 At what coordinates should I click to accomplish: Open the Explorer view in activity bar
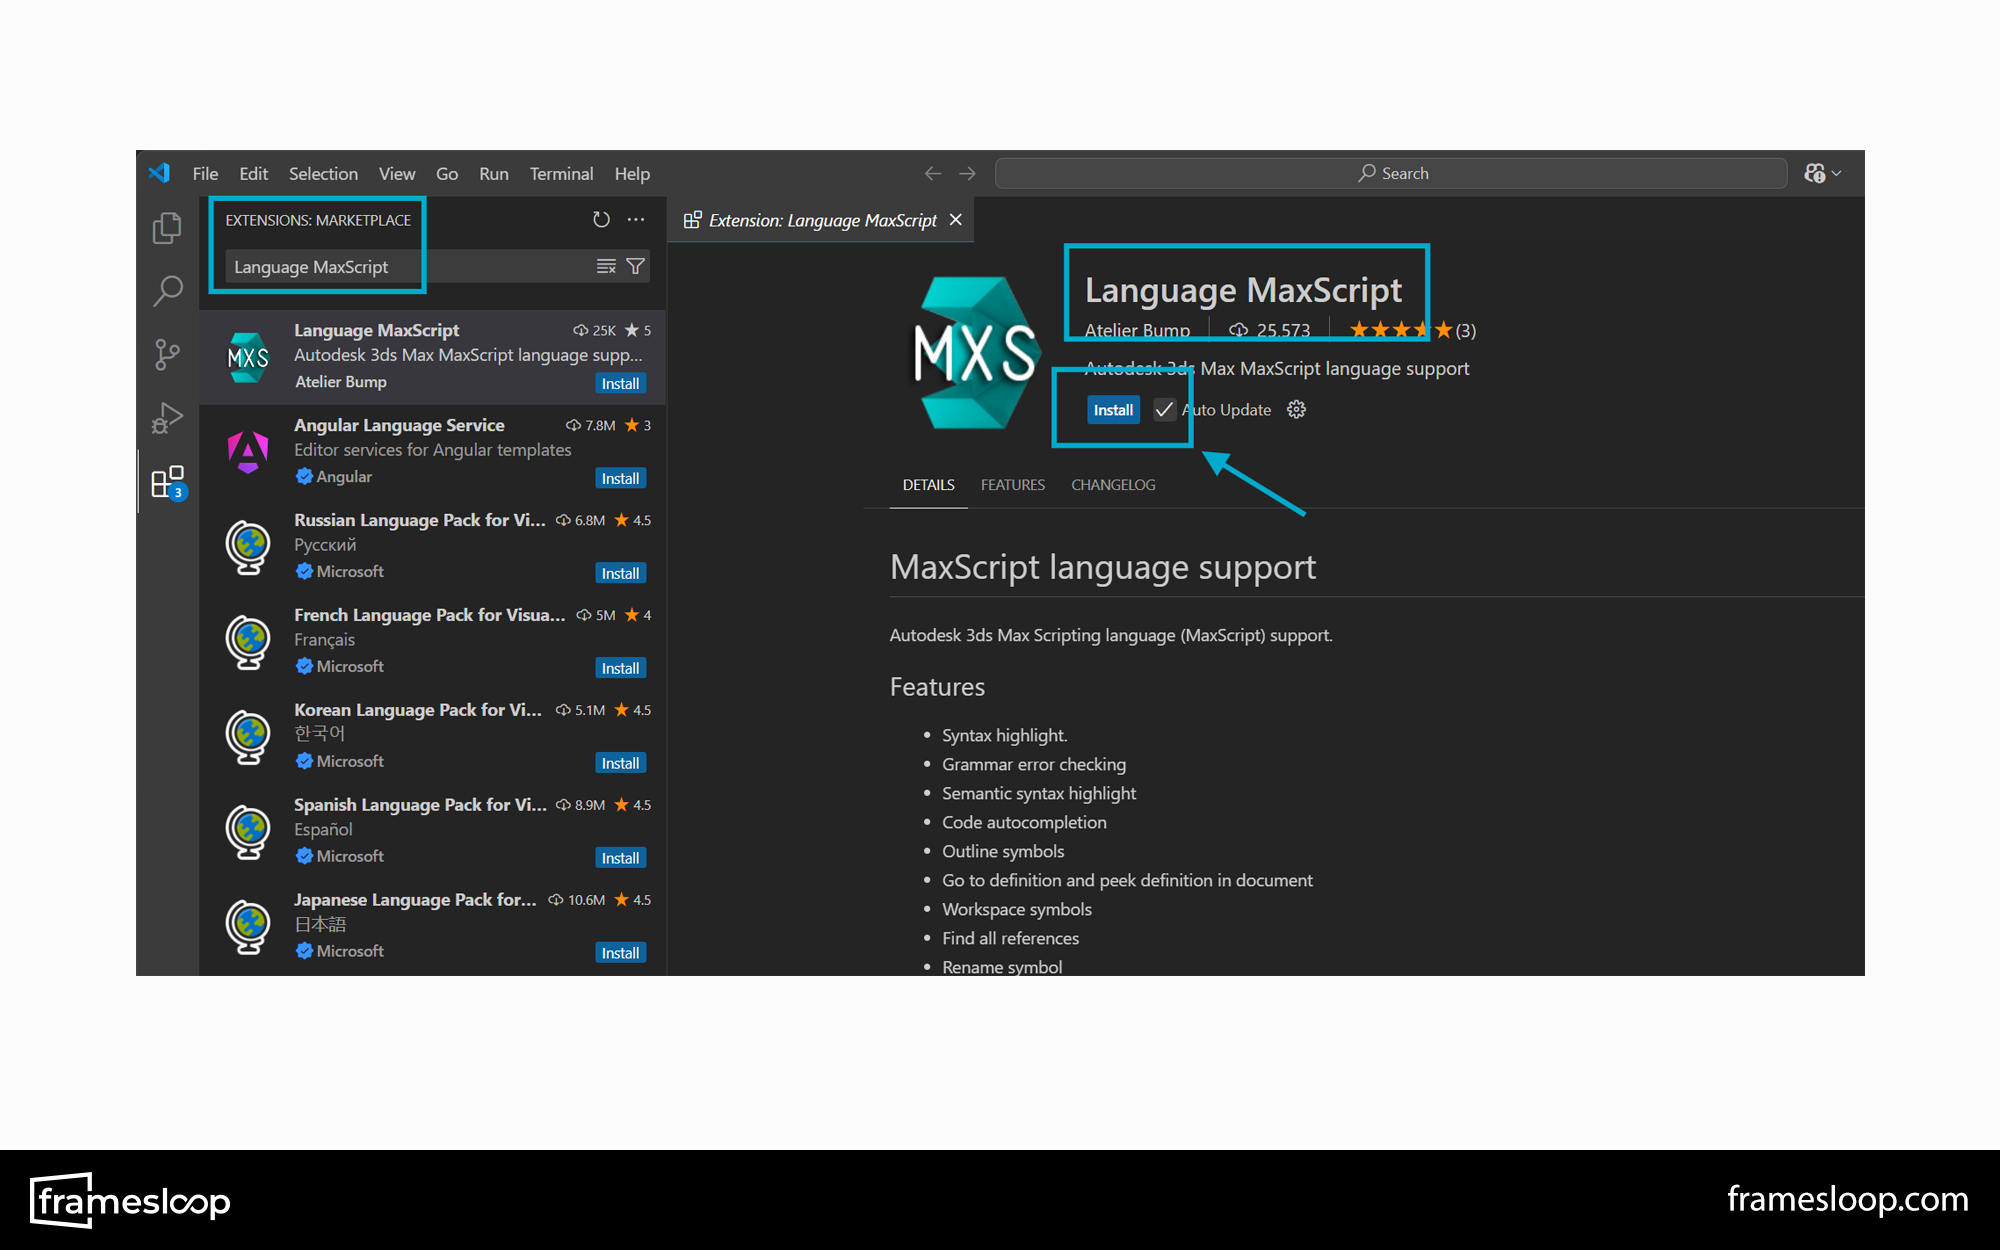(167, 228)
